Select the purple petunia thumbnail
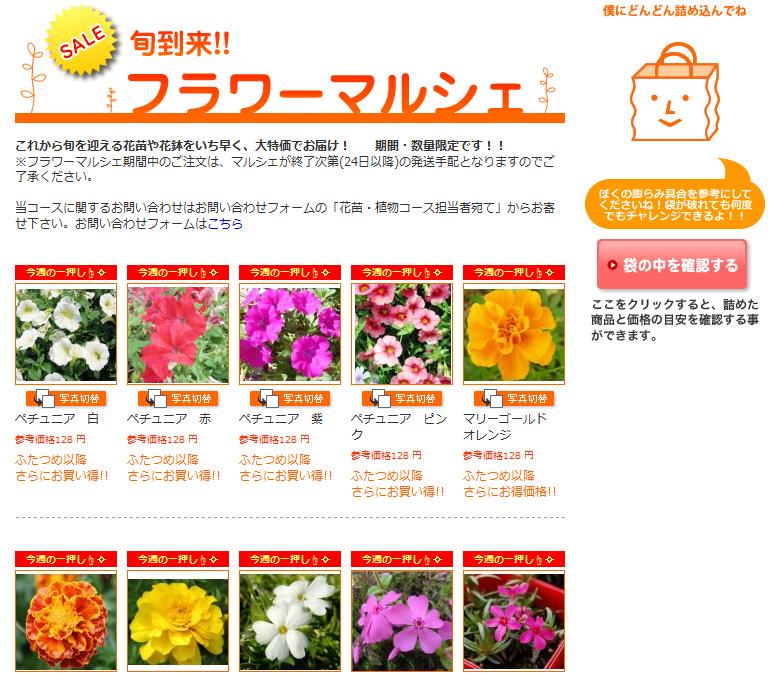This screenshot has width=779, height=674. click(x=290, y=334)
